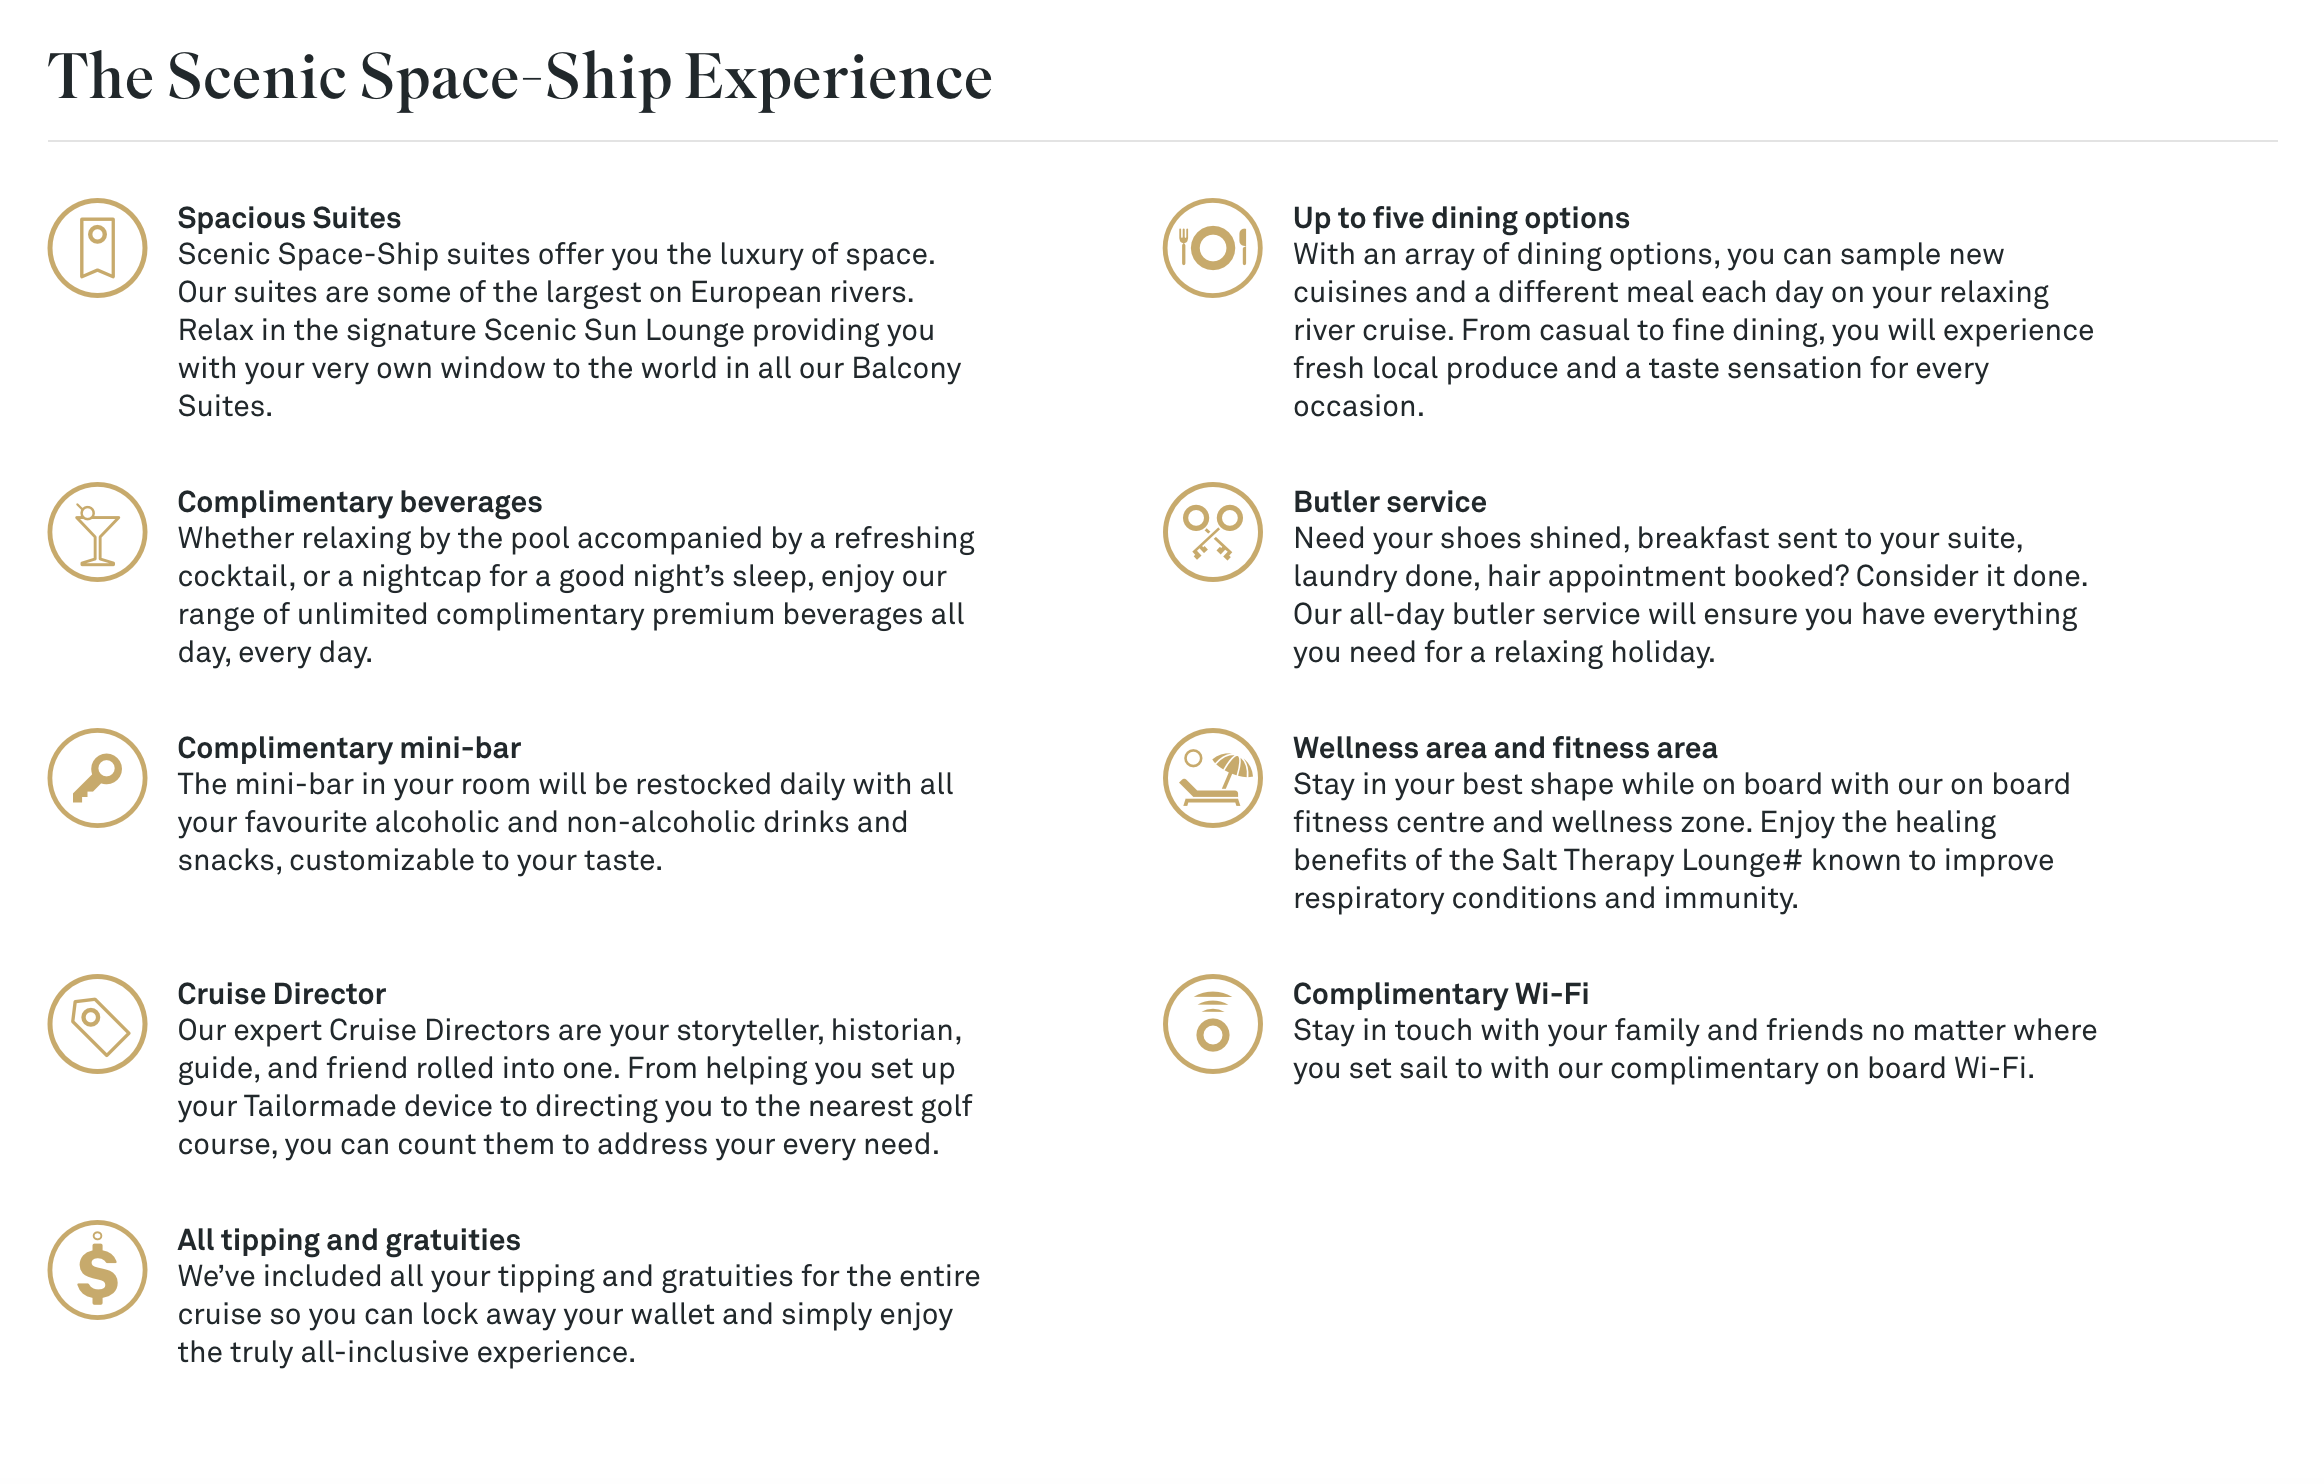Image resolution: width=2324 pixels, height=1484 pixels.
Task: Click Wellness area and fitness area heading
Action: click(1505, 748)
